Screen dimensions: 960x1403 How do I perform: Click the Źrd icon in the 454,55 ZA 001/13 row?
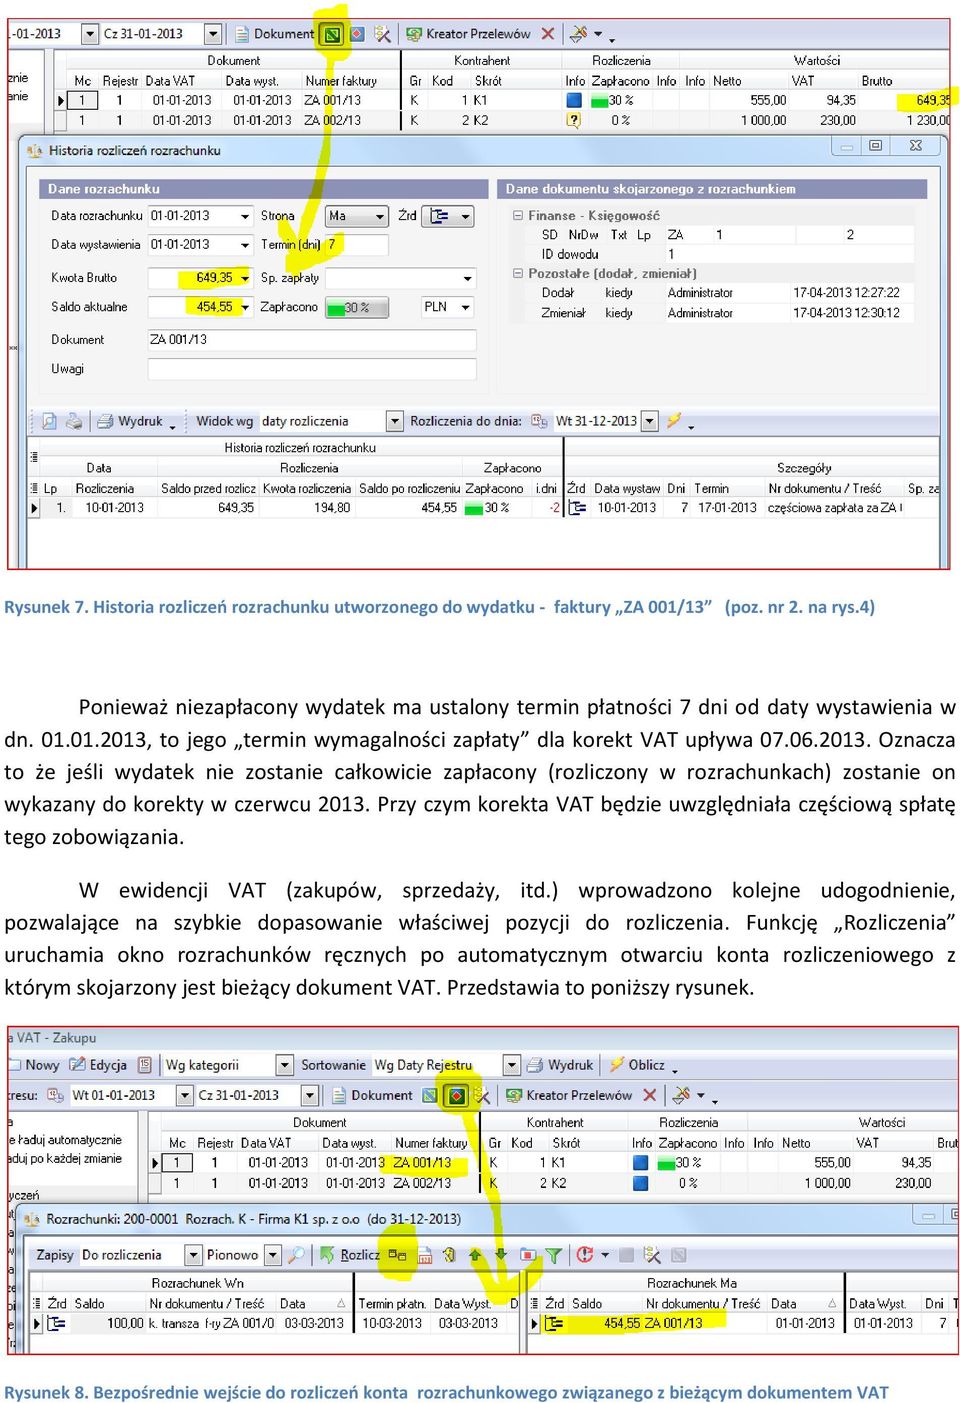click(555, 1323)
